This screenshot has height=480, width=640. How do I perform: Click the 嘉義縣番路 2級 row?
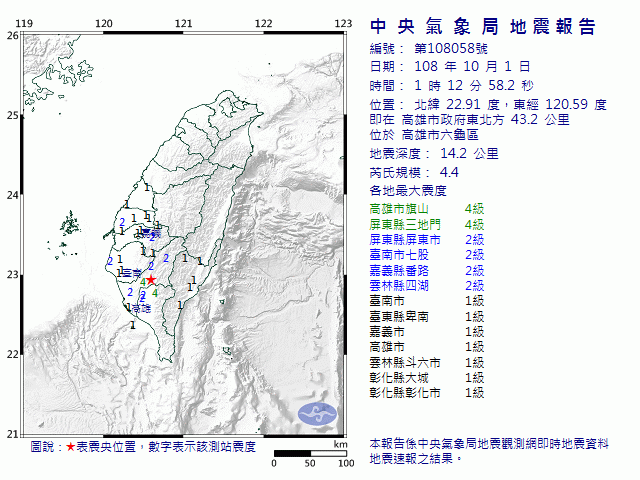click(x=427, y=270)
